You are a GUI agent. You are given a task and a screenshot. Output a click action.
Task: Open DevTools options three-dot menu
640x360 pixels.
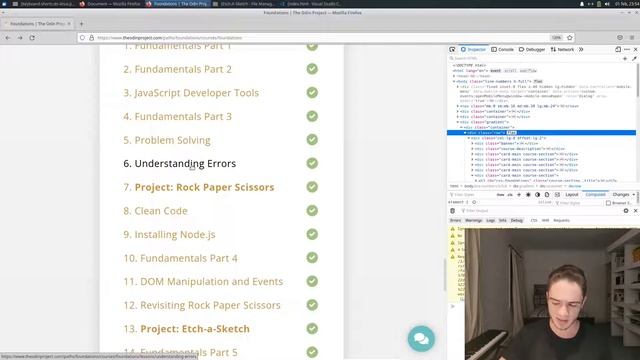coord(627,49)
